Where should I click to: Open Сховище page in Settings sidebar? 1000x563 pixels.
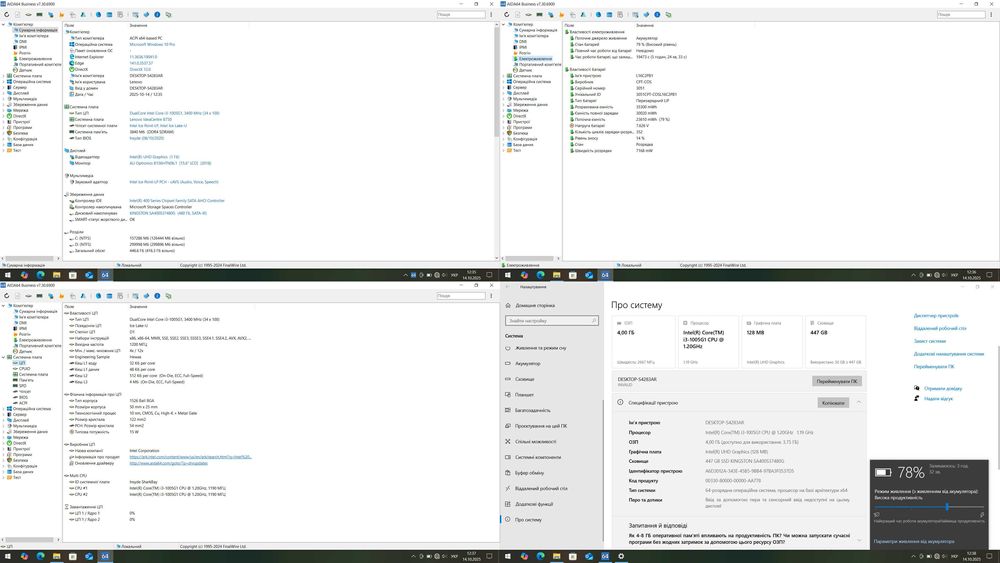(525, 379)
